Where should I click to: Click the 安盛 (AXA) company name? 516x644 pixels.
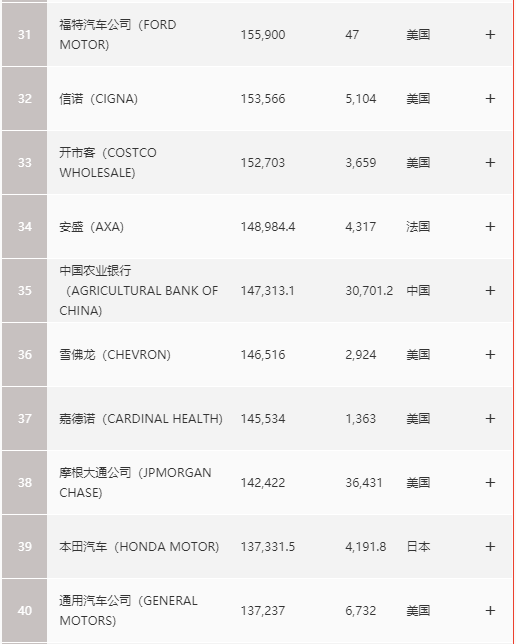click(91, 227)
